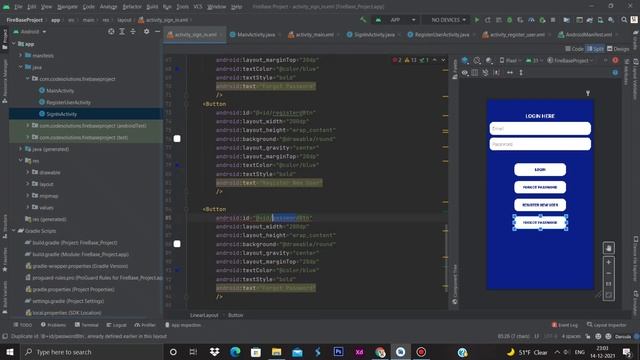
Task: Open the Terminal tool window
Action: coord(87,325)
